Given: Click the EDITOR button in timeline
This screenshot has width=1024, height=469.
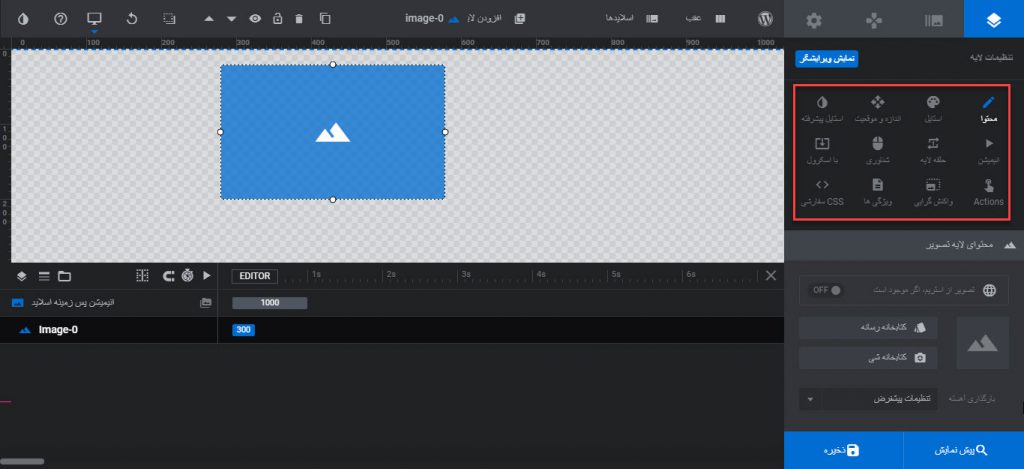Looking at the screenshot, I should point(255,276).
